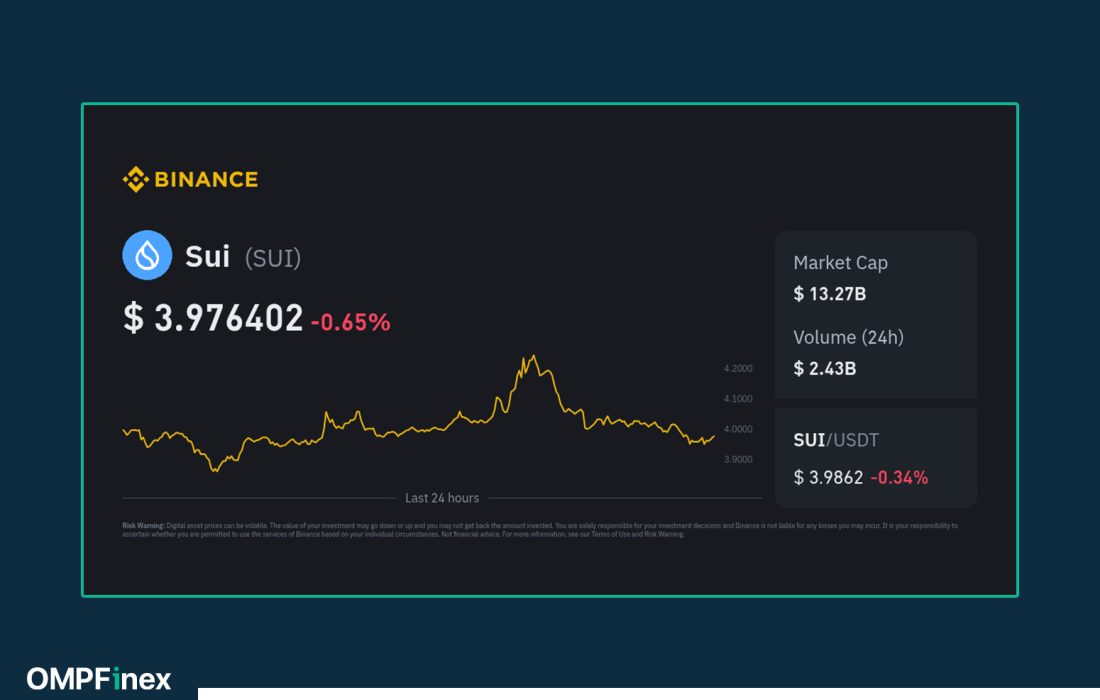Image resolution: width=1100 pixels, height=700 pixels.
Task: Click the 3.9000 axis value
Action: pyautogui.click(x=738, y=459)
